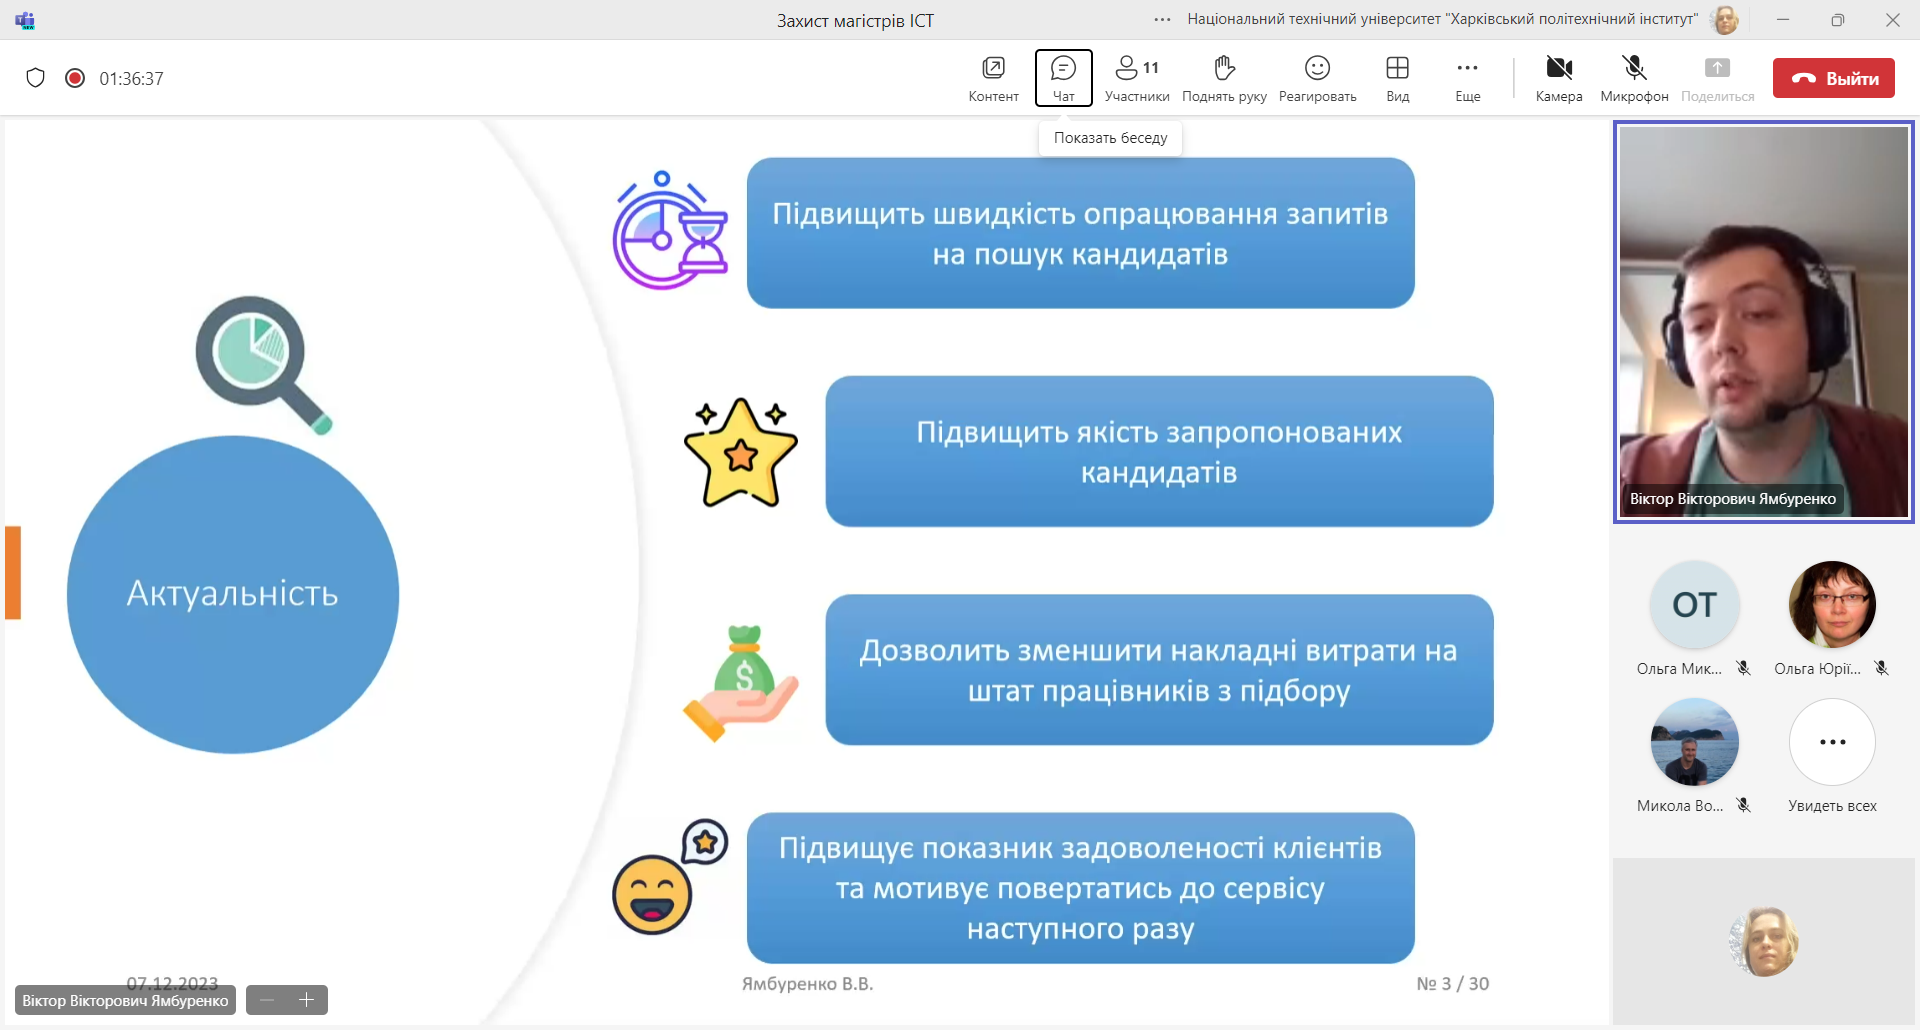Click the organization name Харківський політехнічний інститут
Viewport: 1920px width, 1030px height.
1442,19
